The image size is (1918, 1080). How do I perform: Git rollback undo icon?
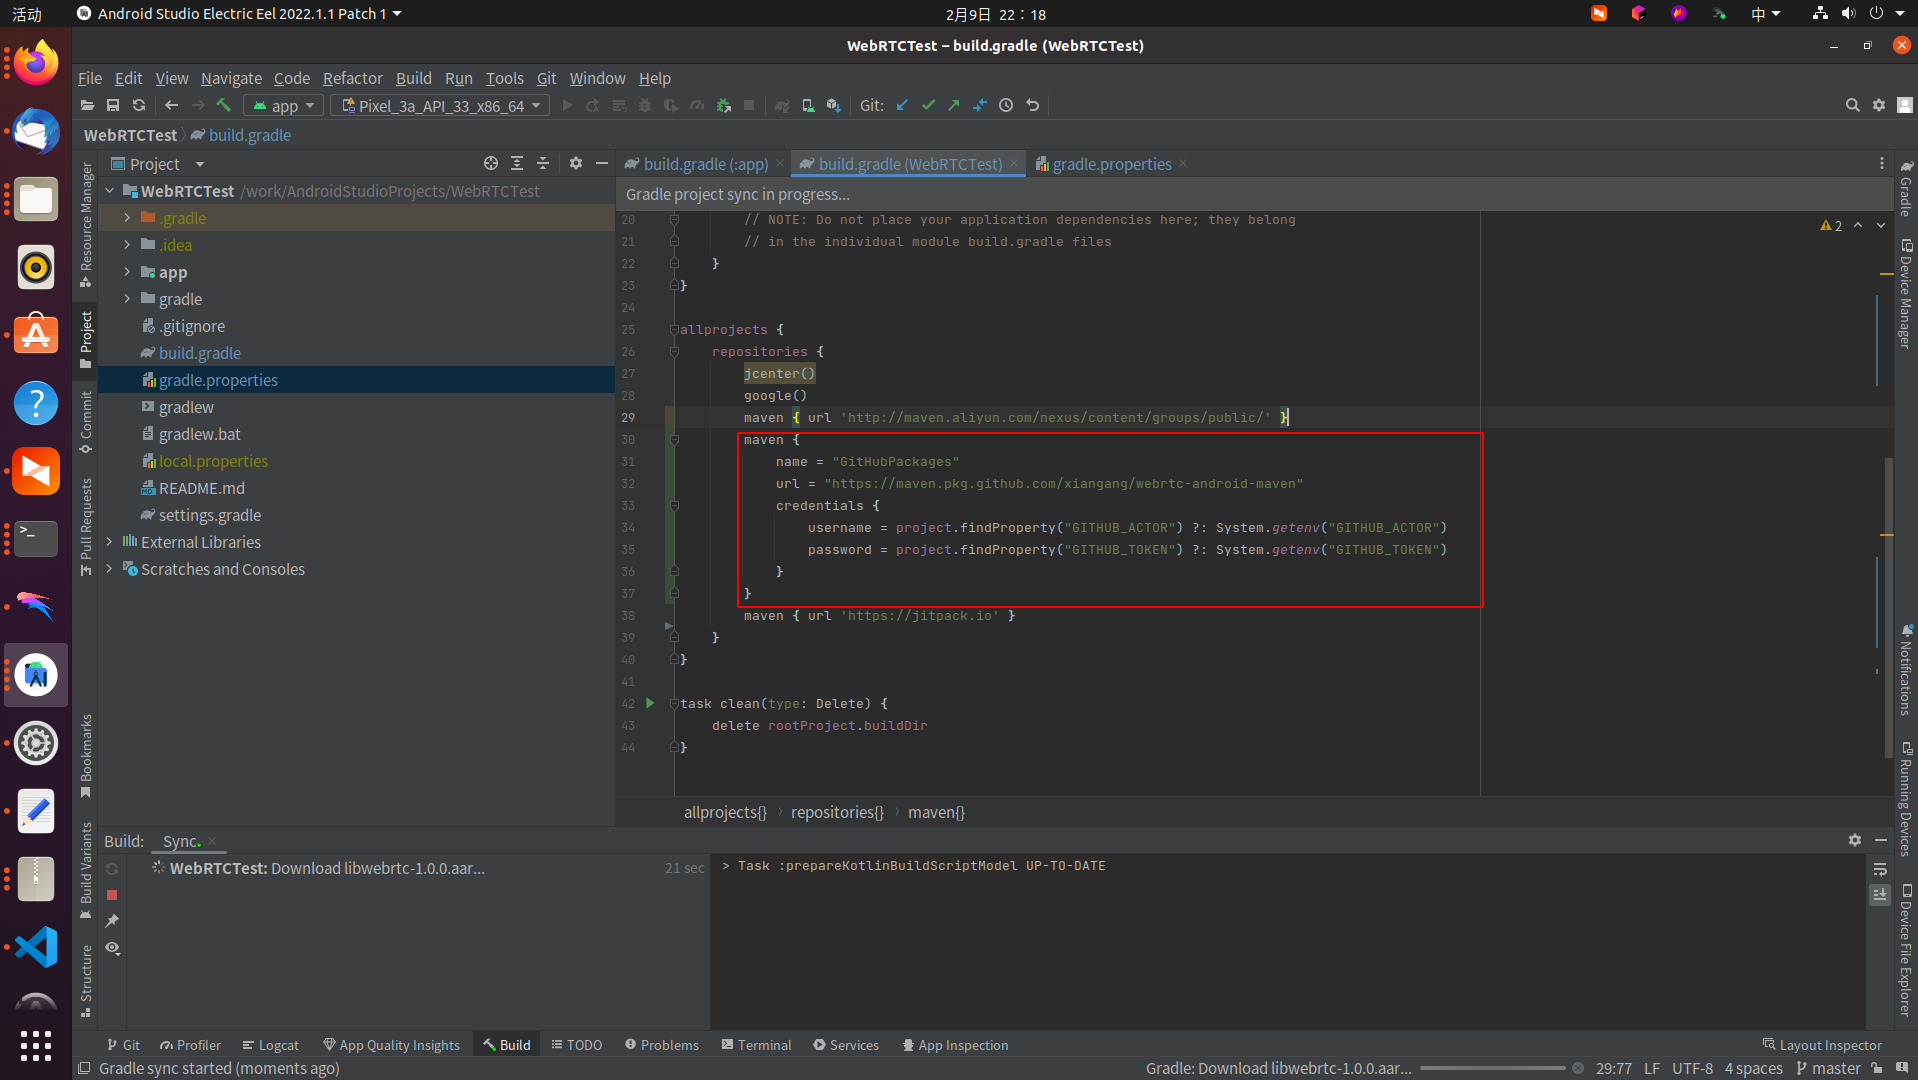coord(1033,105)
